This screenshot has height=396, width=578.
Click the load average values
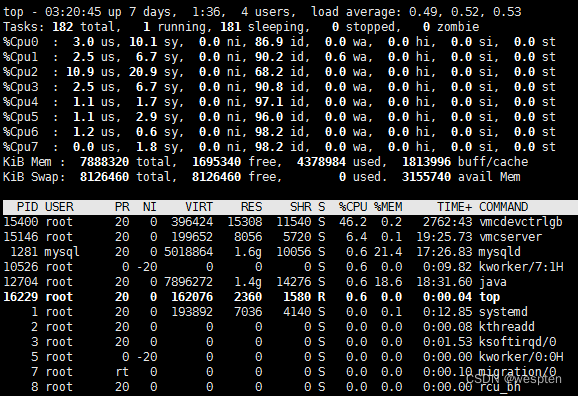pyautogui.click(x=465, y=12)
